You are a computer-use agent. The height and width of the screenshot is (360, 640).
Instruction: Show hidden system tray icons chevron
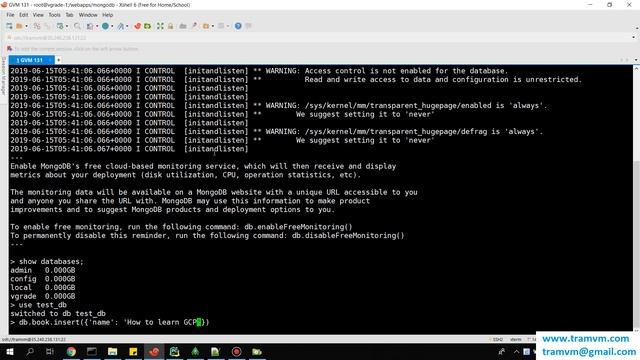coord(516,351)
